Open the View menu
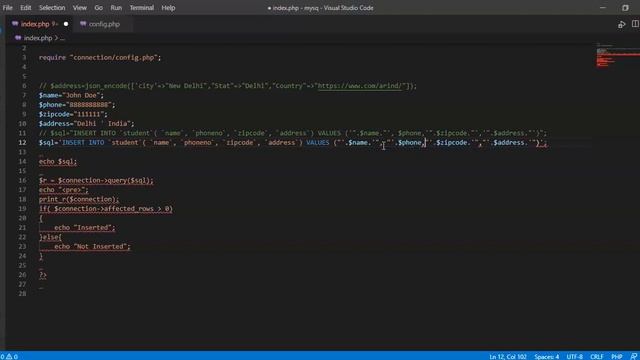Viewport: 640px width, 360px height. [79, 8]
